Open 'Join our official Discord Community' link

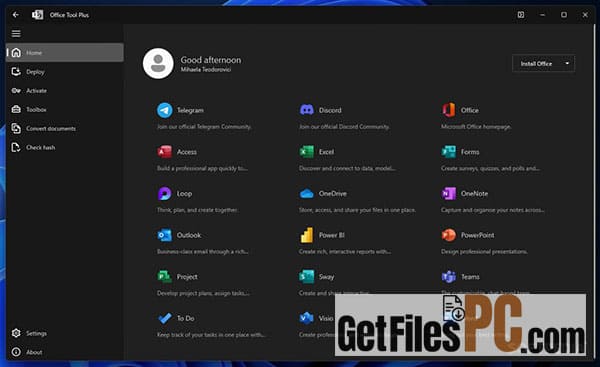tap(344, 127)
